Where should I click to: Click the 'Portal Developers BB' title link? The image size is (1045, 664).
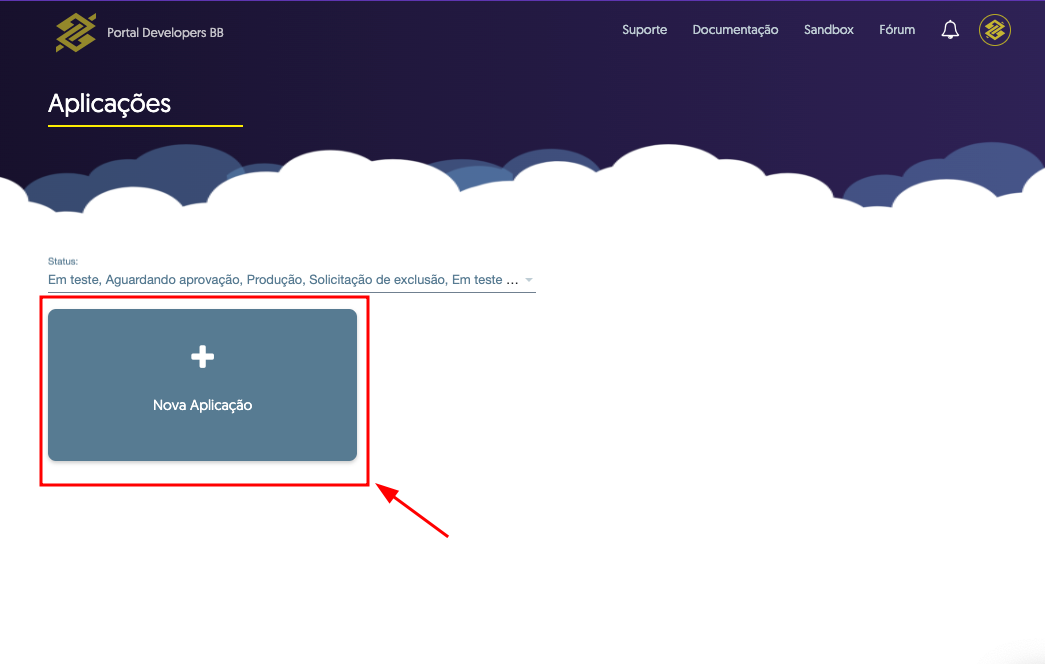coord(165,33)
